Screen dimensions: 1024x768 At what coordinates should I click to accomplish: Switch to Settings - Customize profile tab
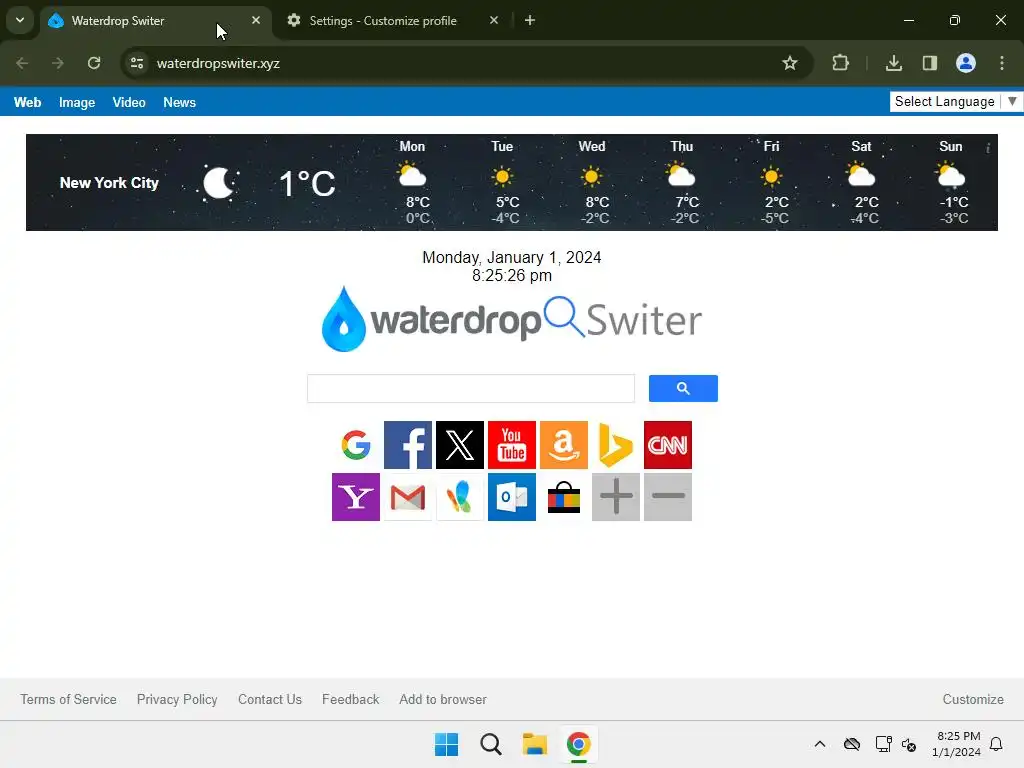pyautogui.click(x=383, y=21)
